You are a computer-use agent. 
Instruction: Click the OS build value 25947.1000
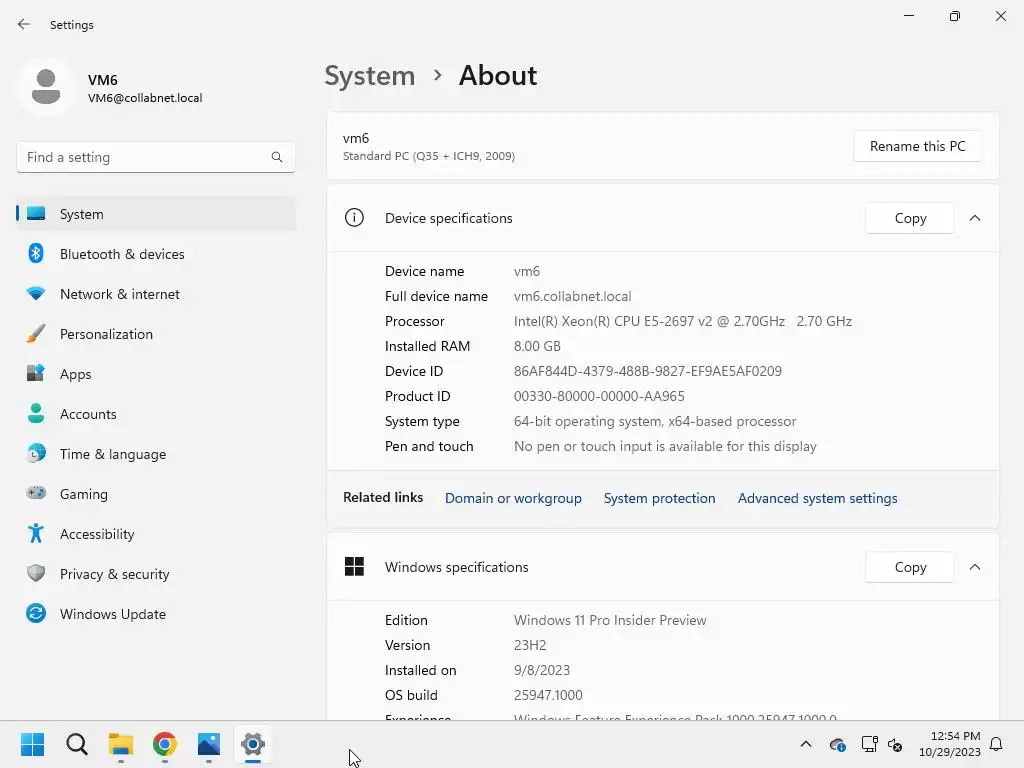coord(548,696)
